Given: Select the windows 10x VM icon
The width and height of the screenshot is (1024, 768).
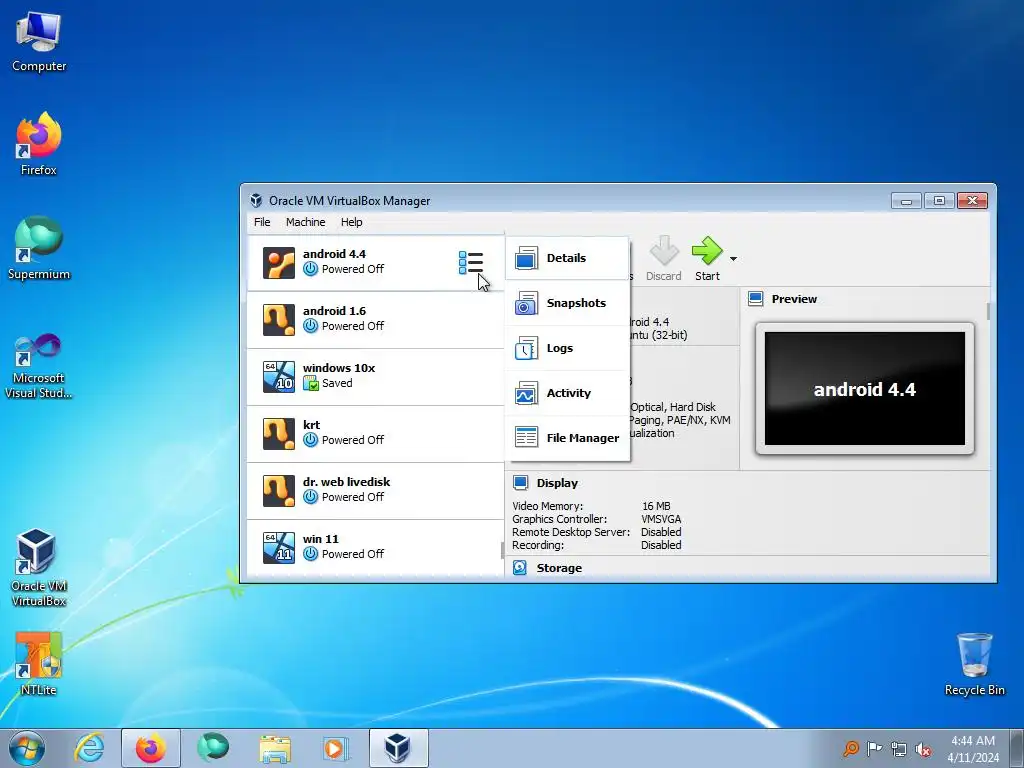Looking at the screenshot, I should click(279, 377).
